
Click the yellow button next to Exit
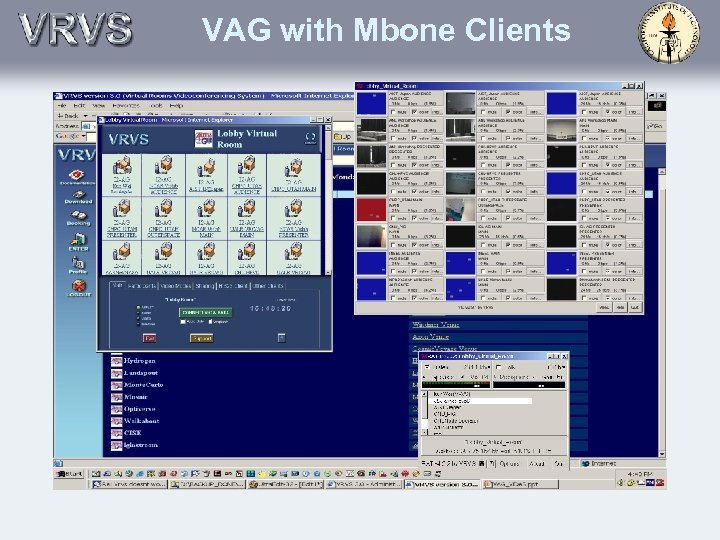click(202, 338)
